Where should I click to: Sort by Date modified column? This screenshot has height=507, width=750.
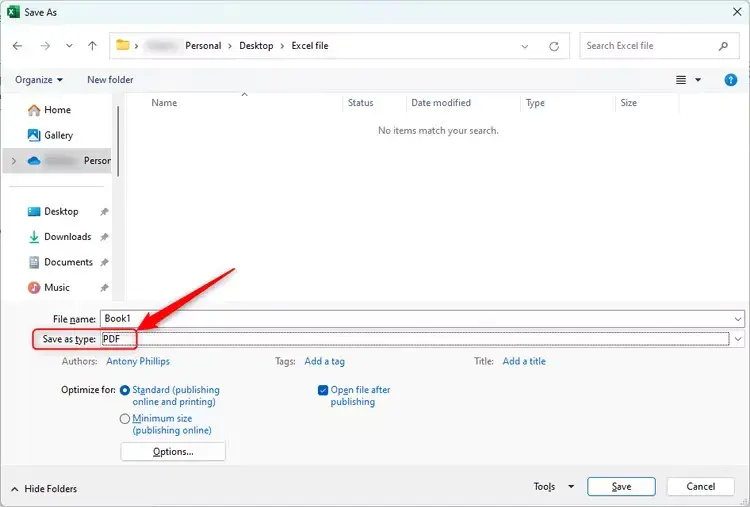coord(441,103)
